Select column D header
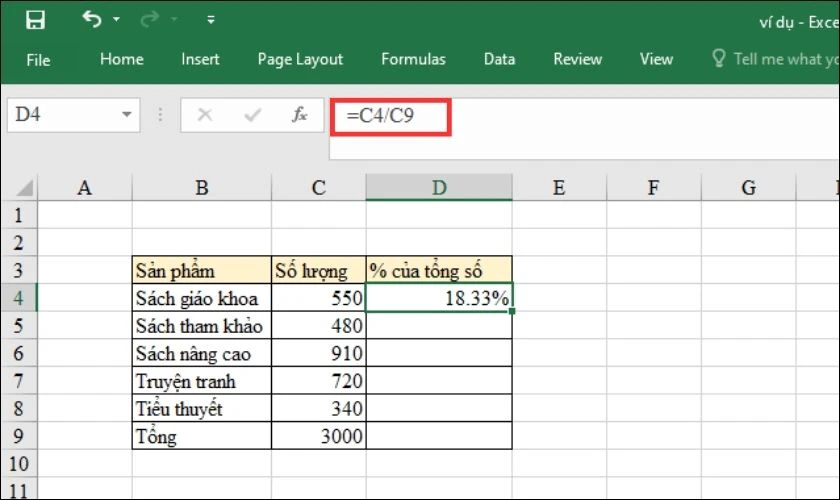840x500 pixels. point(439,188)
